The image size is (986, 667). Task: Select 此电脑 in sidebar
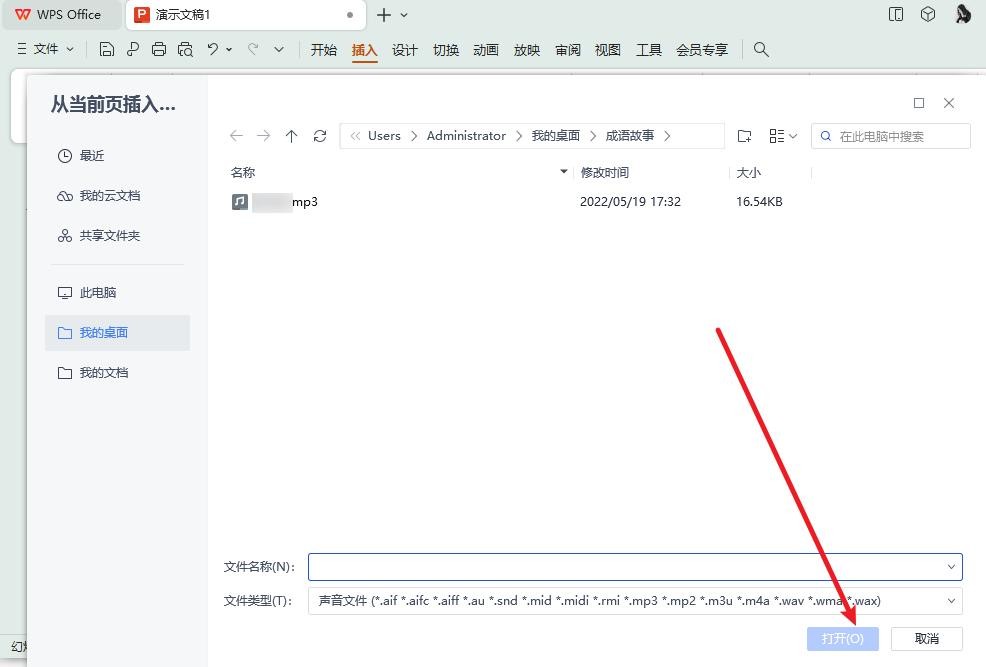pyautogui.click(x=98, y=293)
